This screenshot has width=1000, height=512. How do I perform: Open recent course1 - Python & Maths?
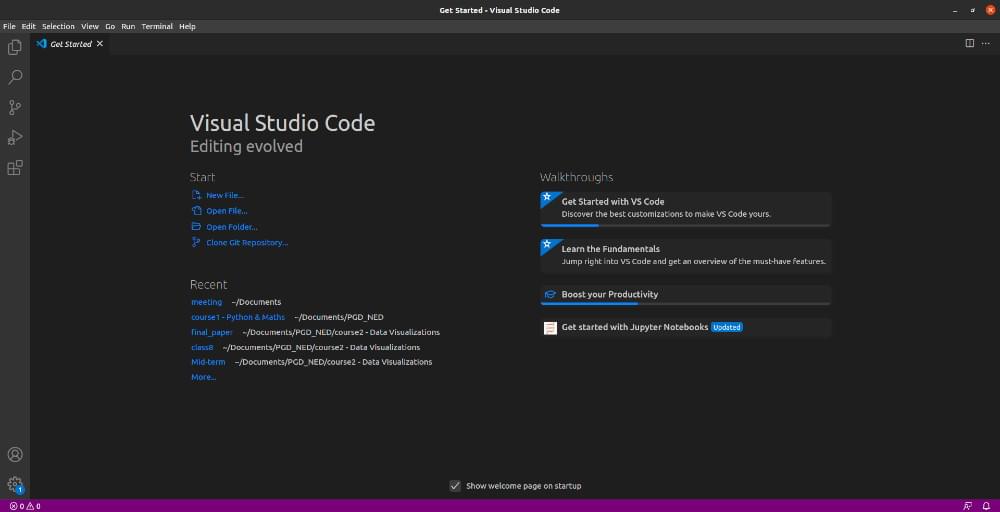click(238, 317)
